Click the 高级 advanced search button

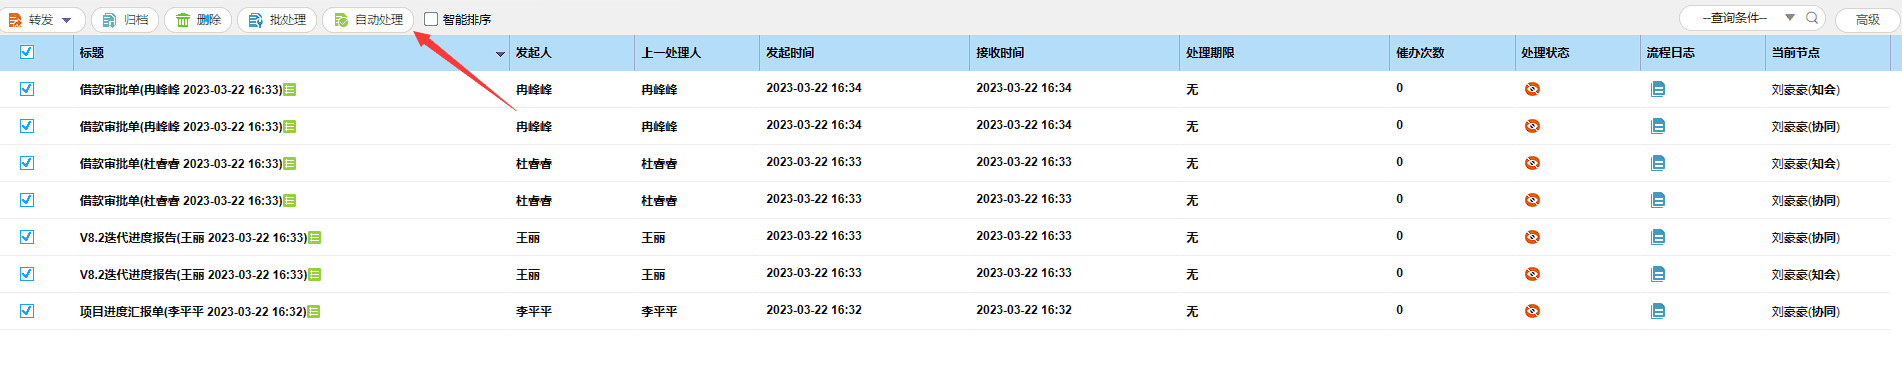point(1867,19)
